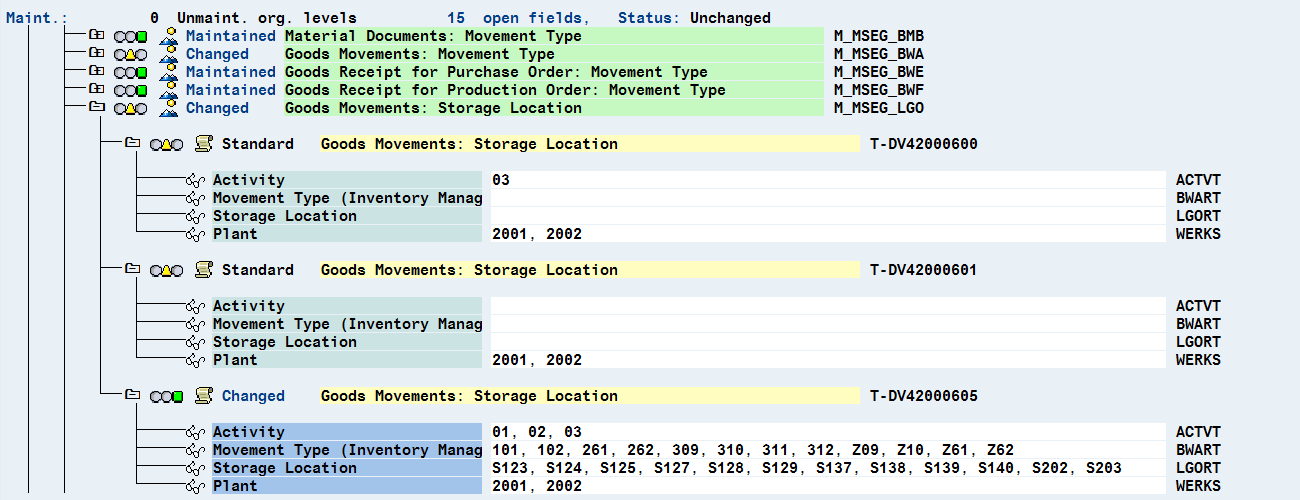
Task: Click glasses icon beside Storage Location in T-DV42000605
Action: (x=195, y=468)
